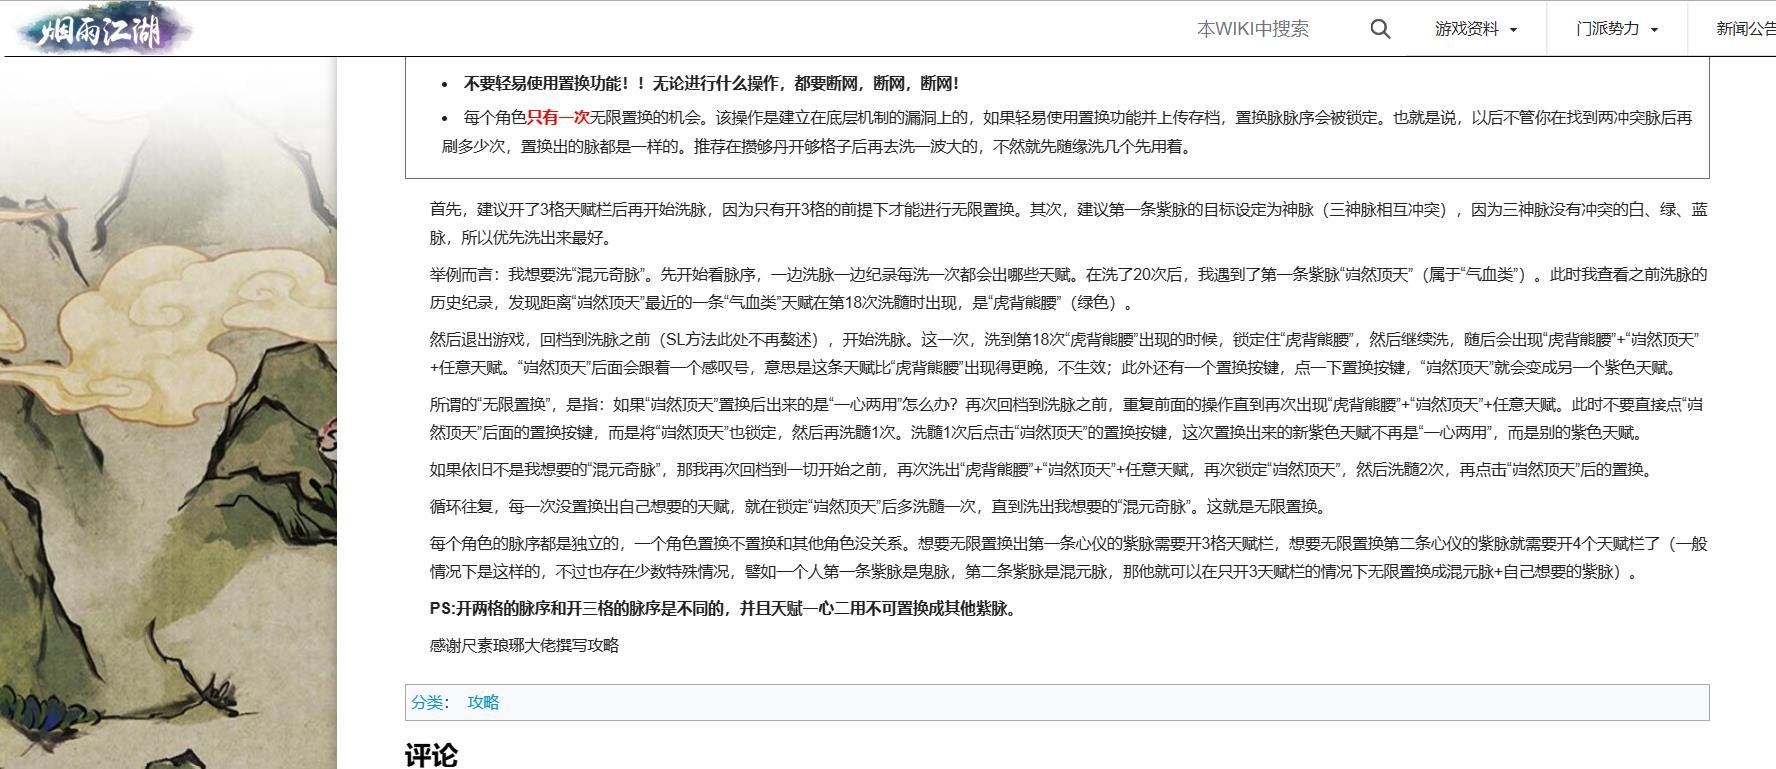Open the 攻略 category link
1776x769 pixels.
483,702
